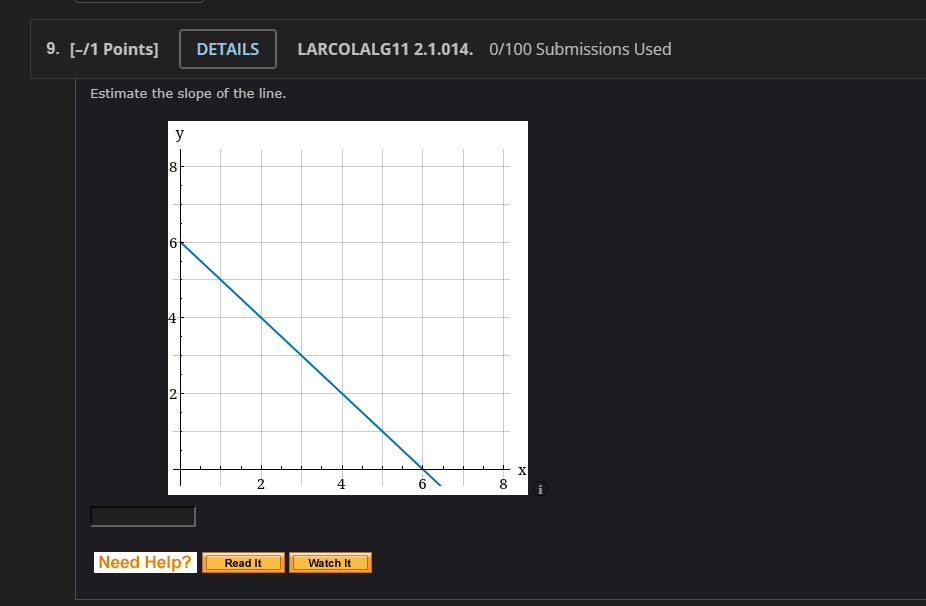926x606 pixels.
Task: Open the DETAILS panel
Action: [x=228, y=48]
